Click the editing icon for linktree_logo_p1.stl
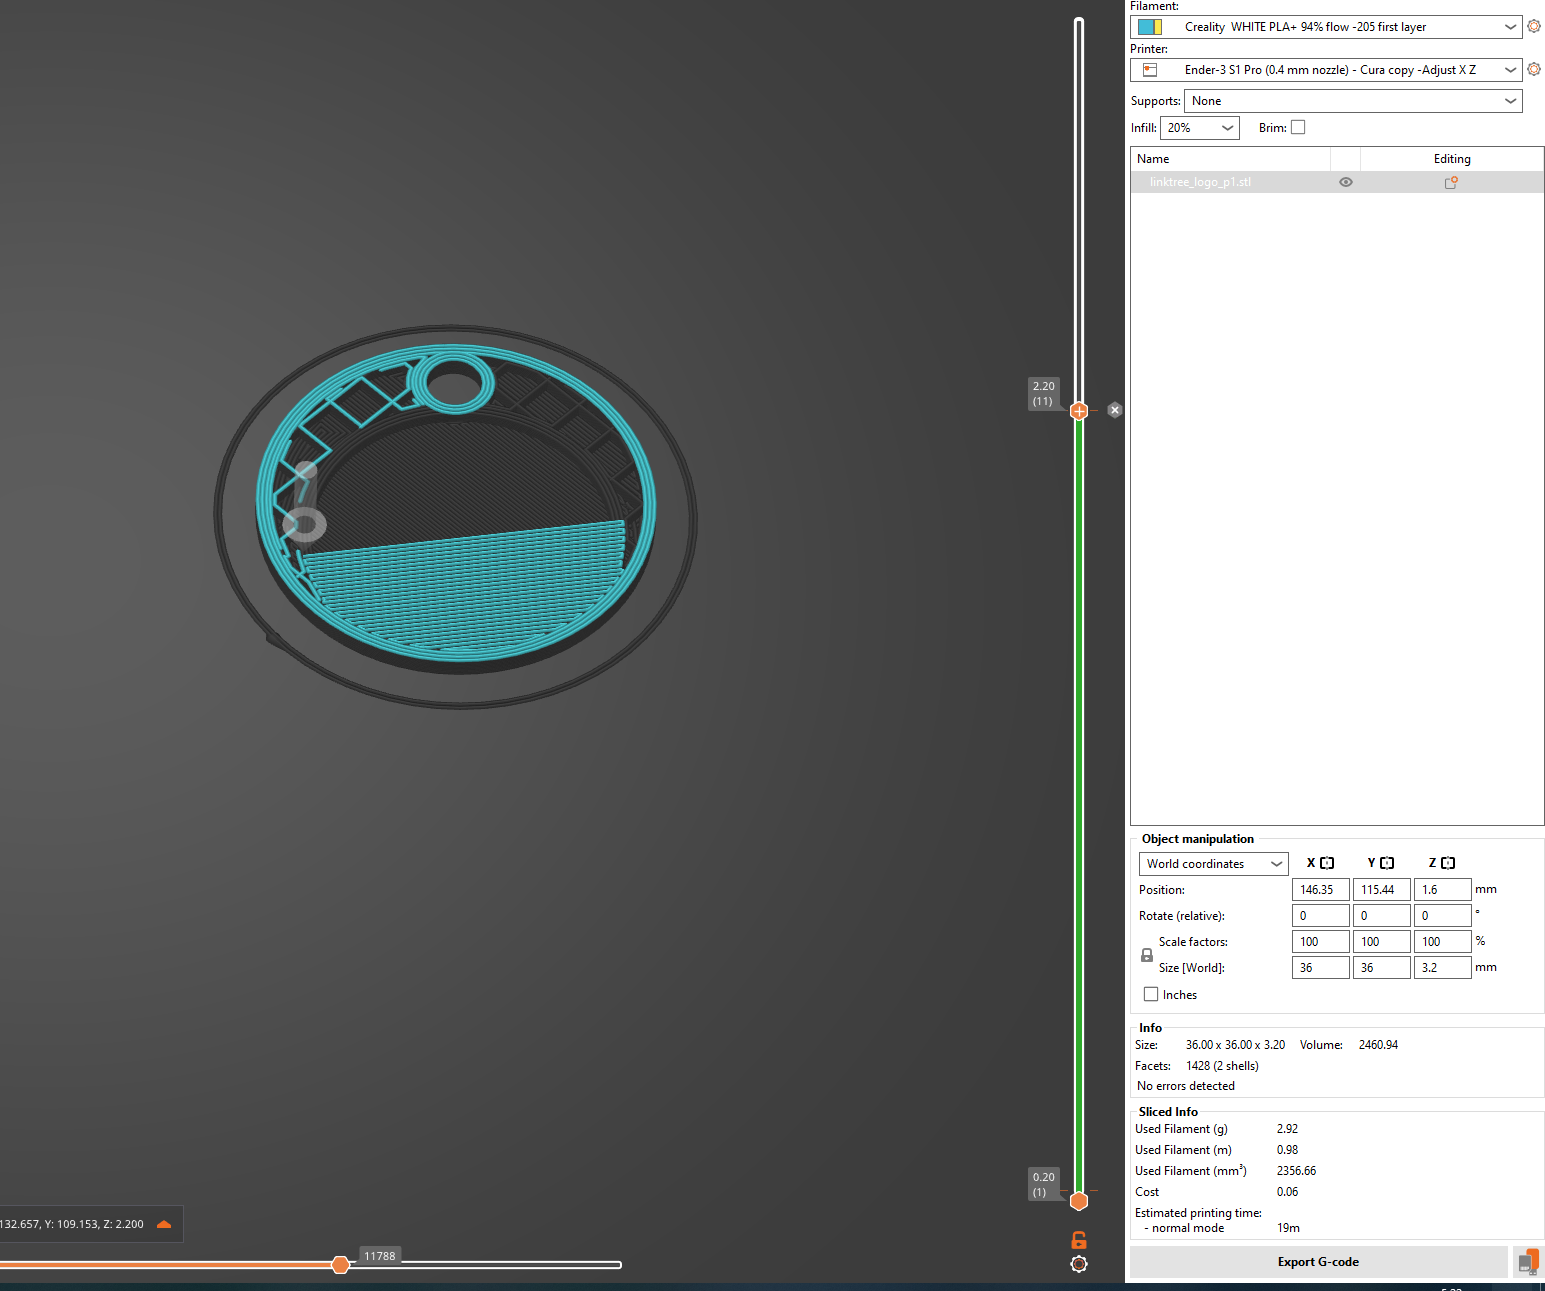 click(x=1451, y=182)
